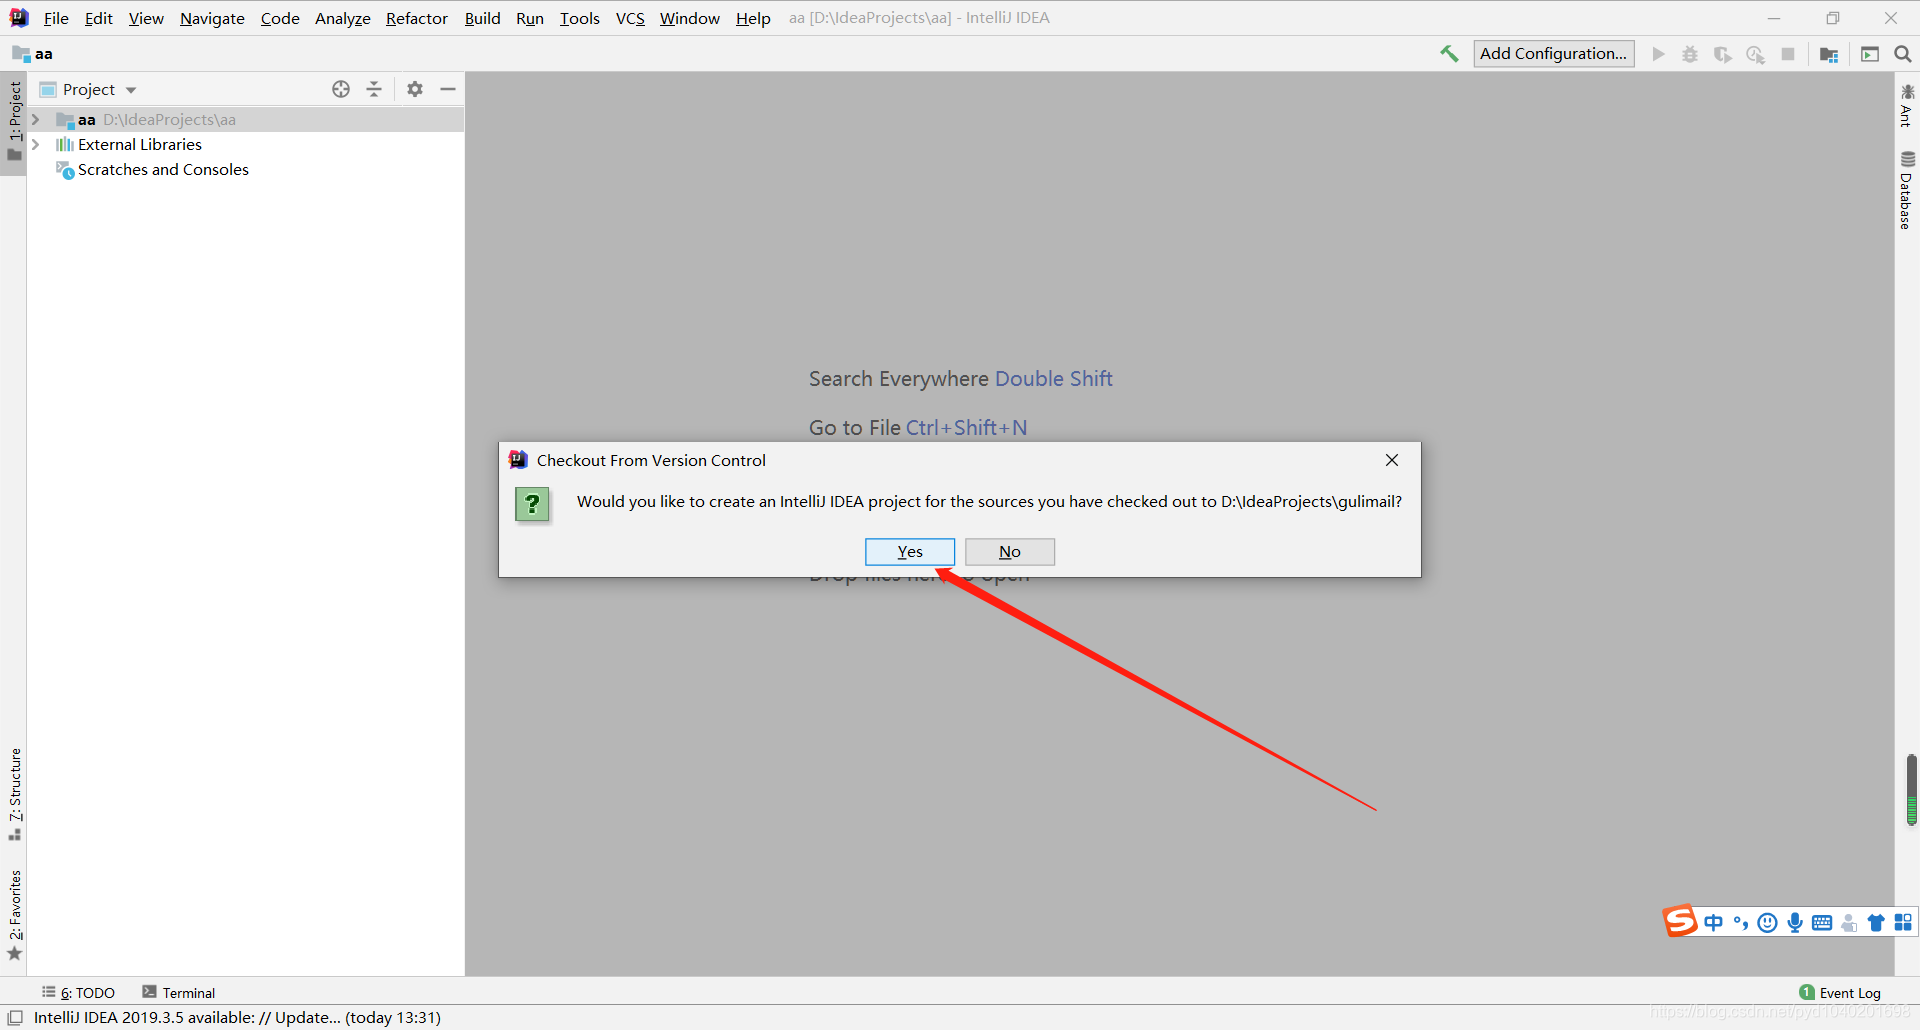Click the Run Anything console icon
The height and width of the screenshot is (1030, 1920).
pos(1870,54)
